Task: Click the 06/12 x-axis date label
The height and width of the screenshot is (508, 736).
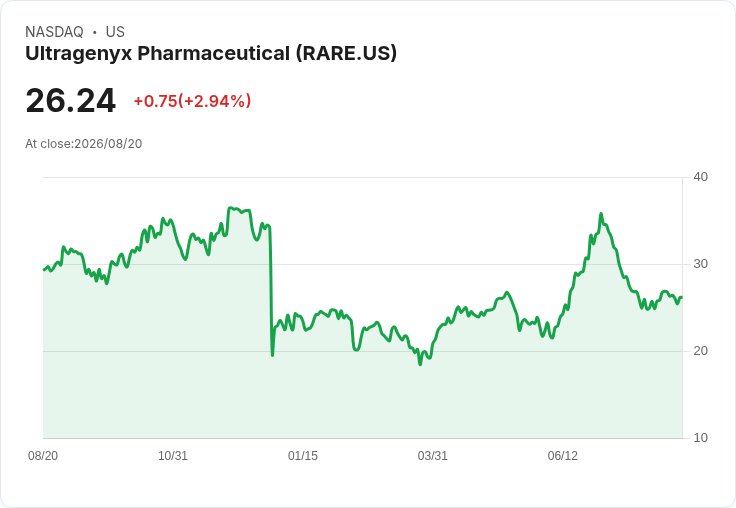Action: [x=562, y=456]
